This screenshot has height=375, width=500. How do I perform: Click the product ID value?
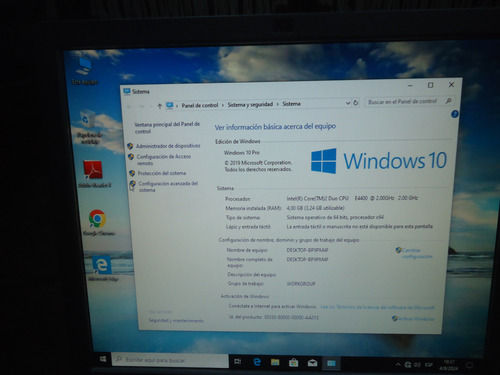click(291, 317)
